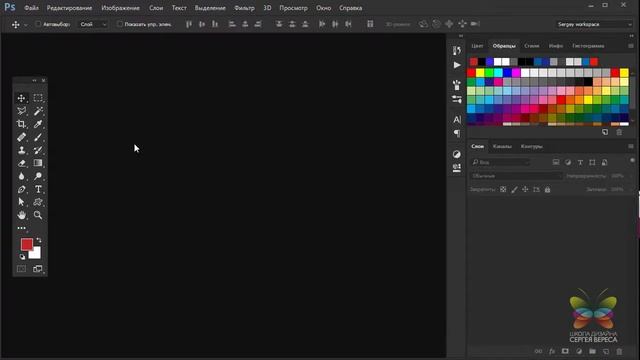Image resolution: width=640 pixels, height=360 pixels.
Task: Select the Path Selection tool
Action: [x=21, y=202]
